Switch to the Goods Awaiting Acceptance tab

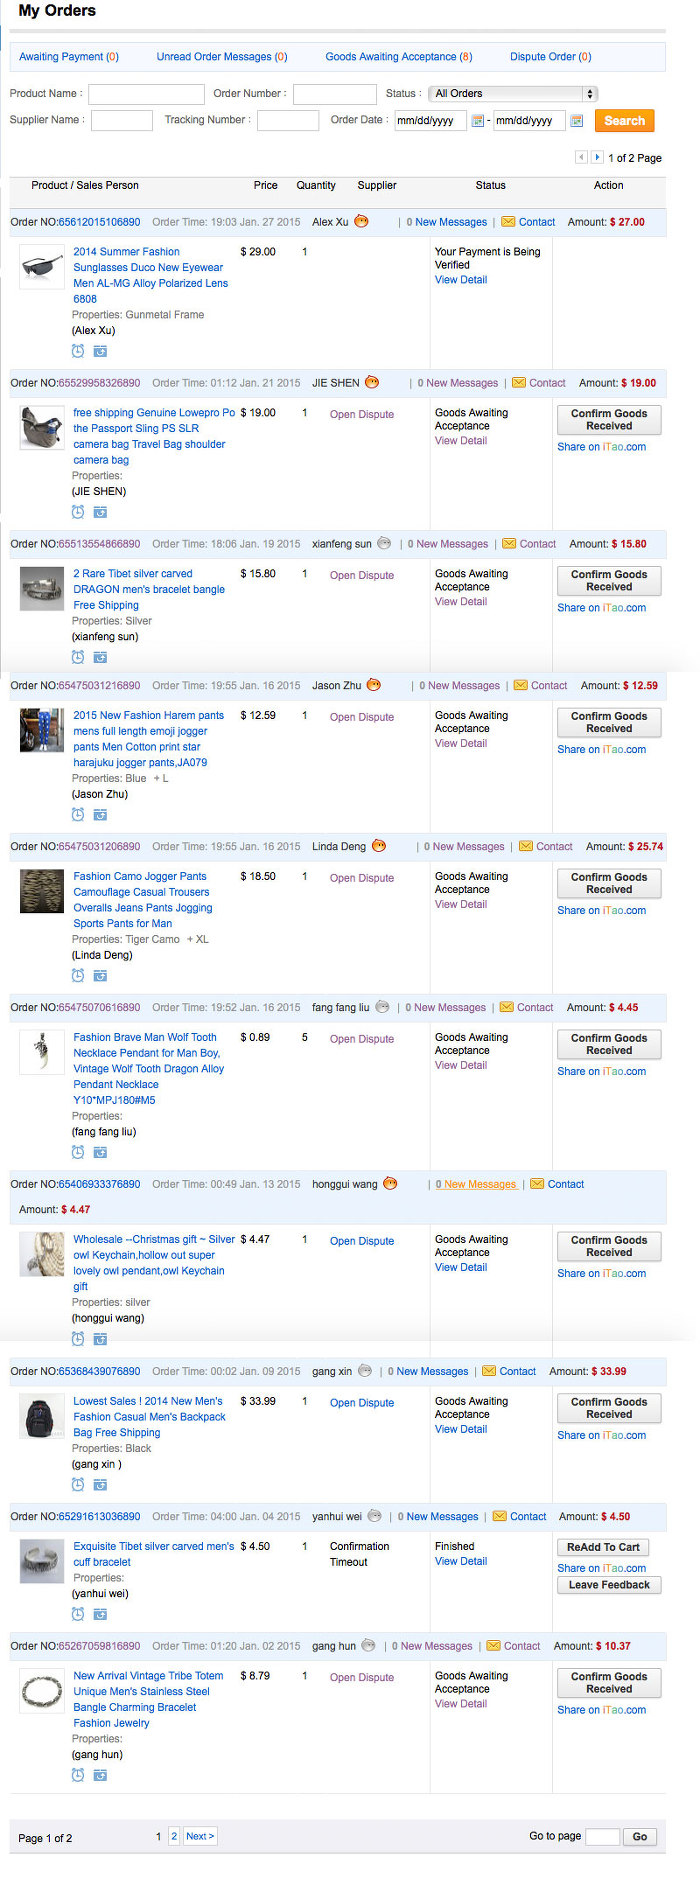pos(398,57)
